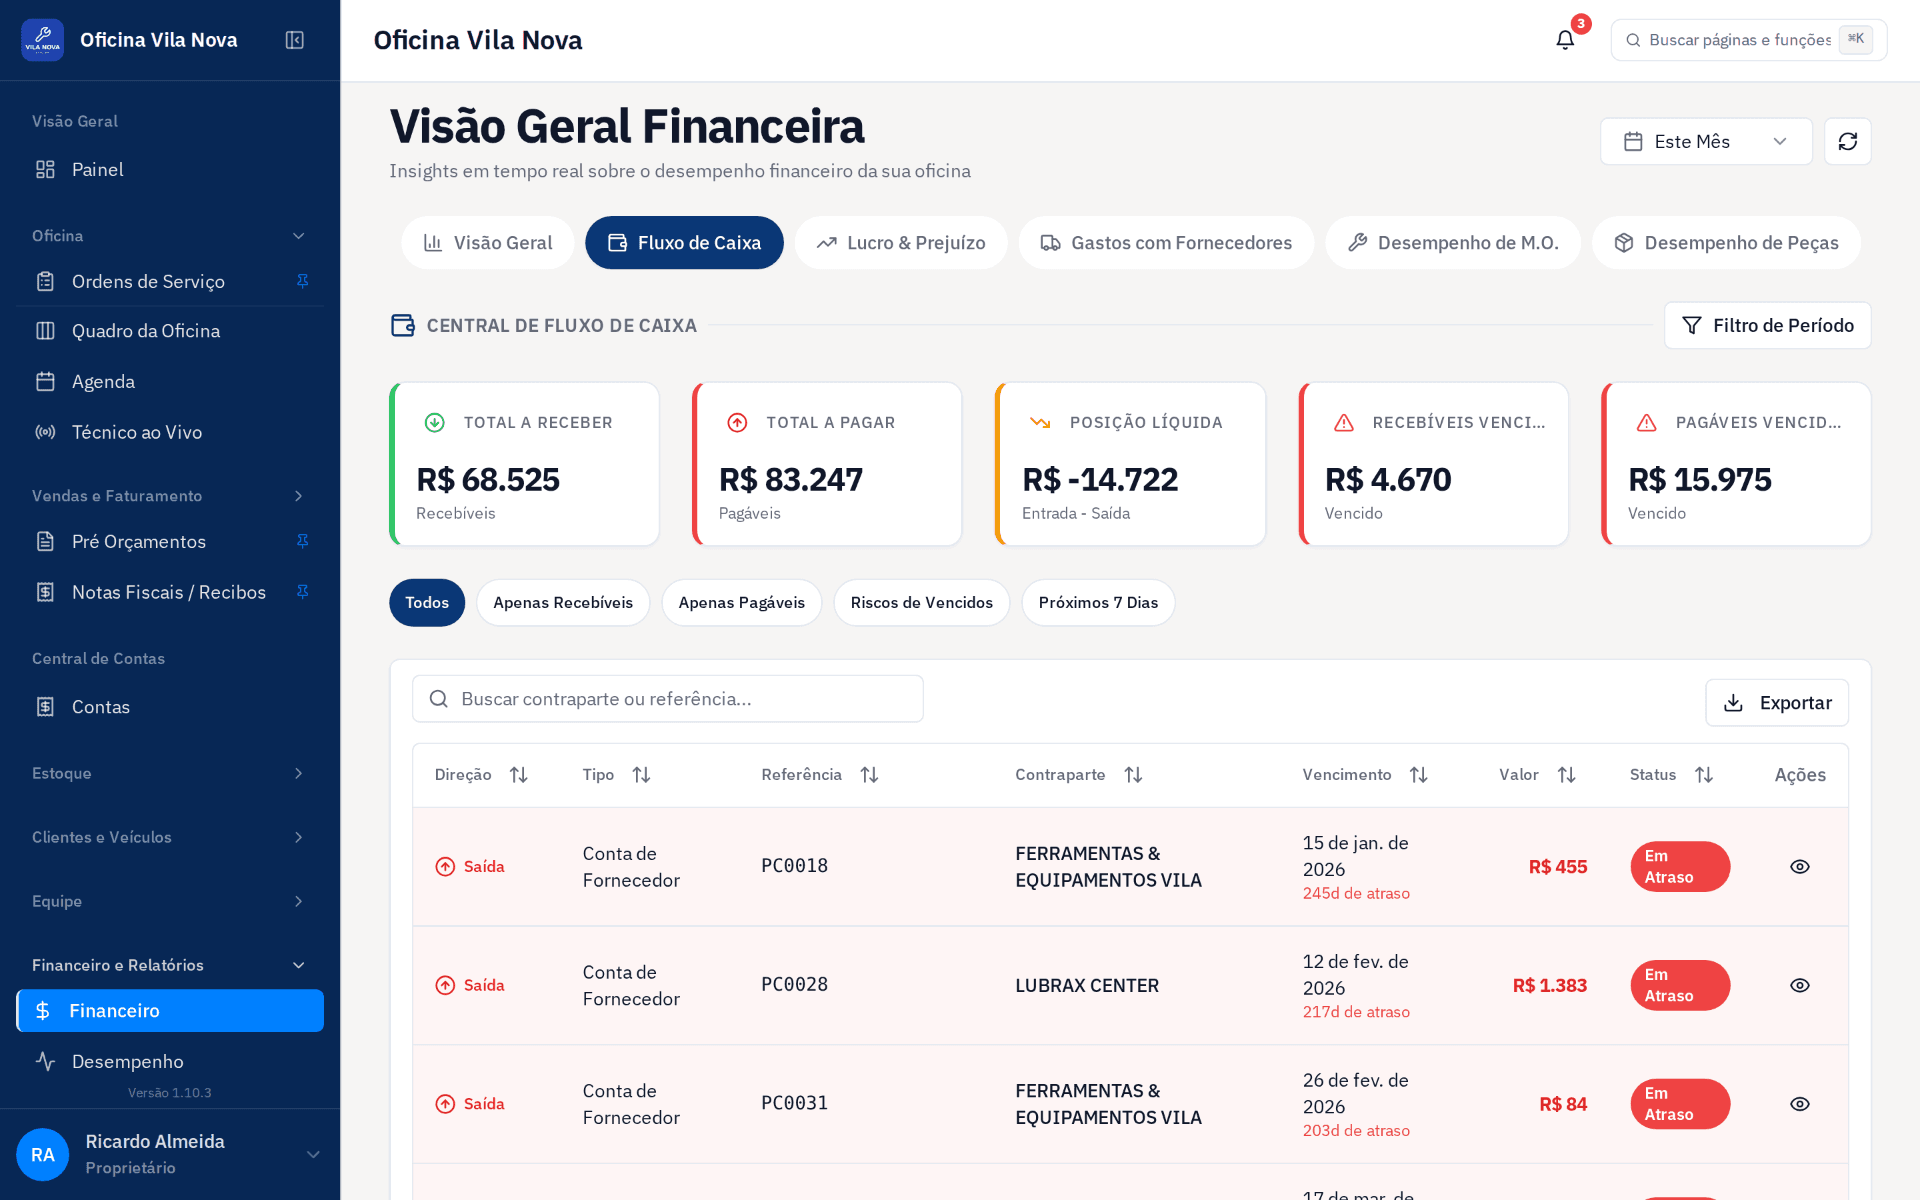
Task: Sort by Contraparte column arrows
Action: [x=1133, y=775]
